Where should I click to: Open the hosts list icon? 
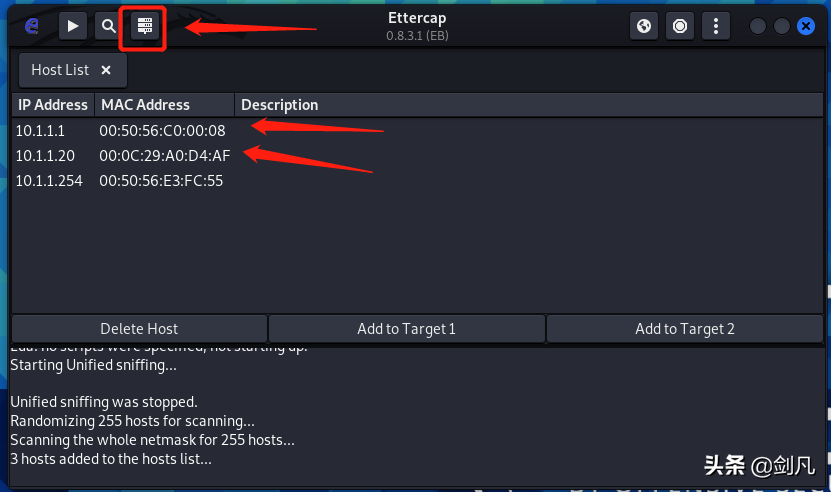coord(145,26)
